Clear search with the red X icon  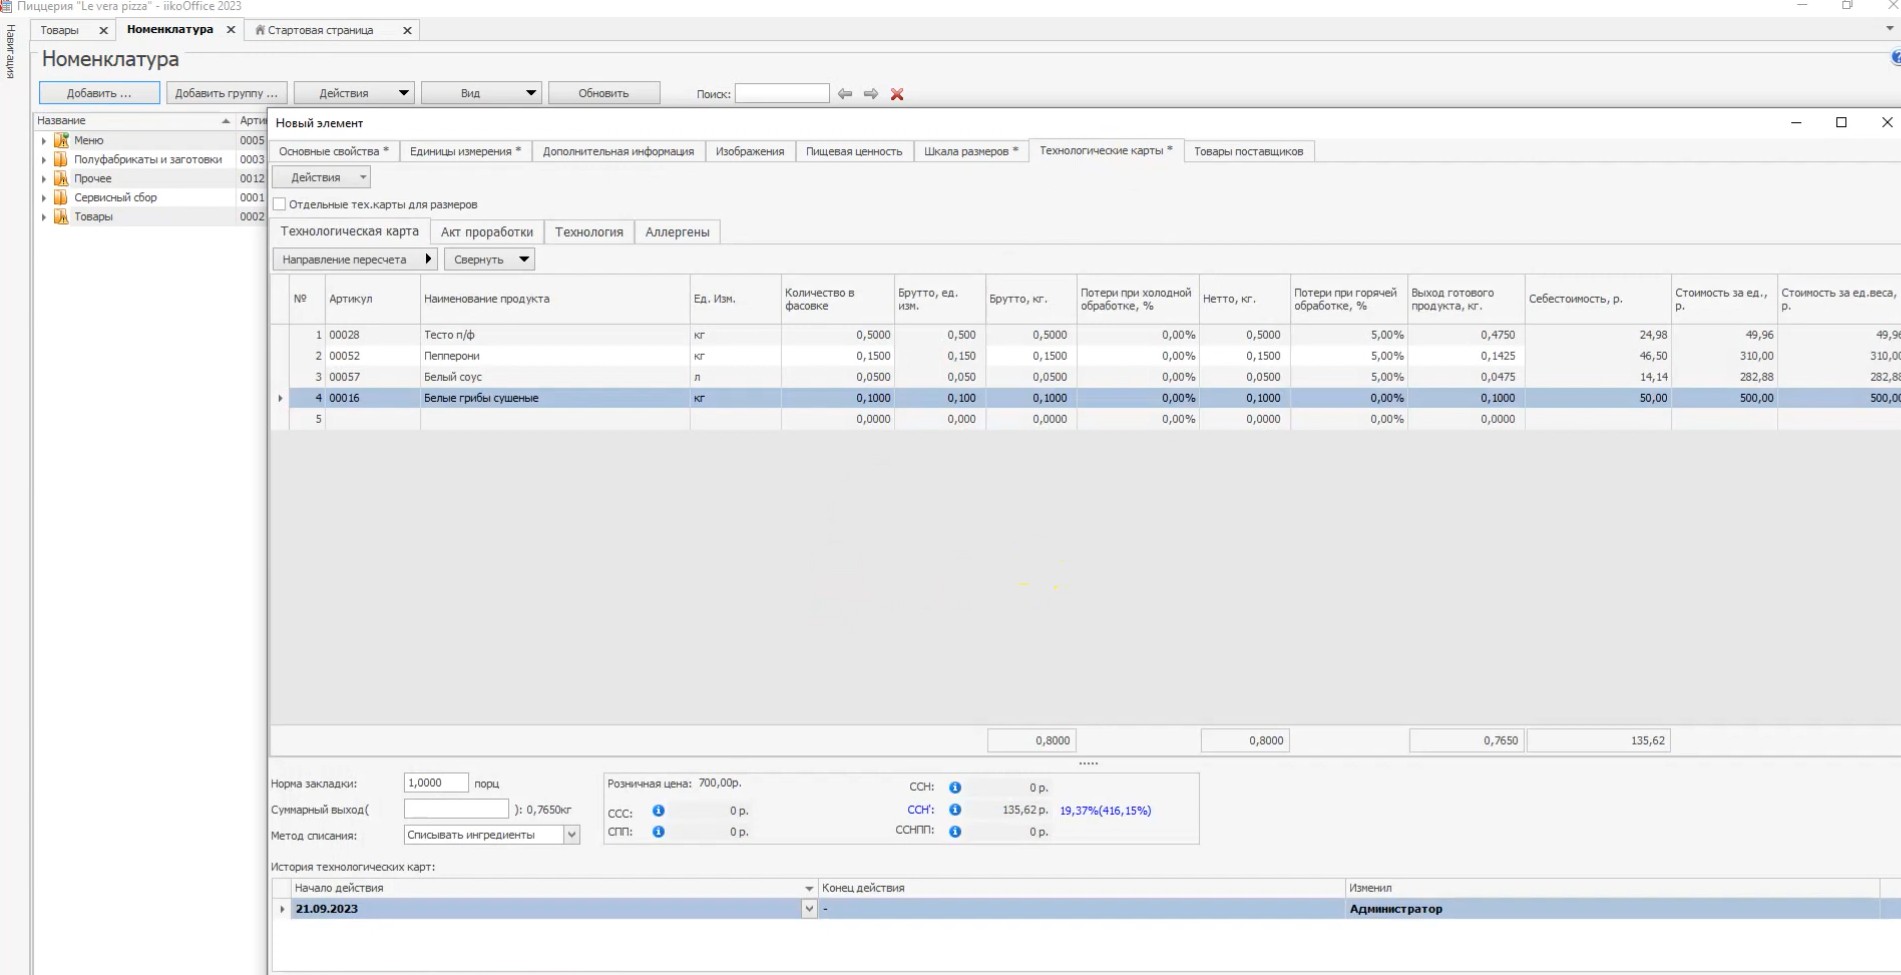tap(897, 94)
